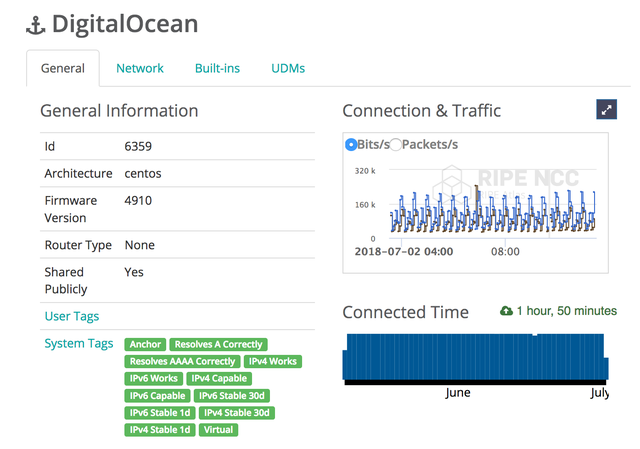Click the 2018-07-02 04:00 axis label

[x=404, y=251]
